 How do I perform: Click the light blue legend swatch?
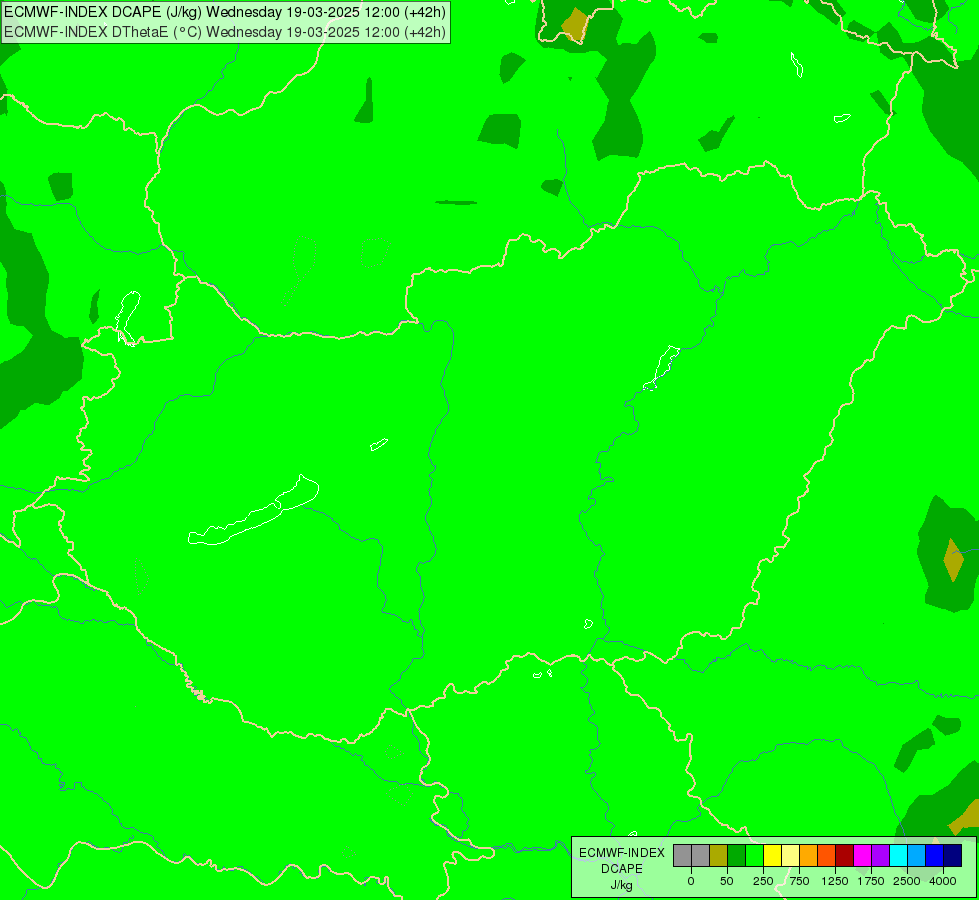tap(917, 856)
